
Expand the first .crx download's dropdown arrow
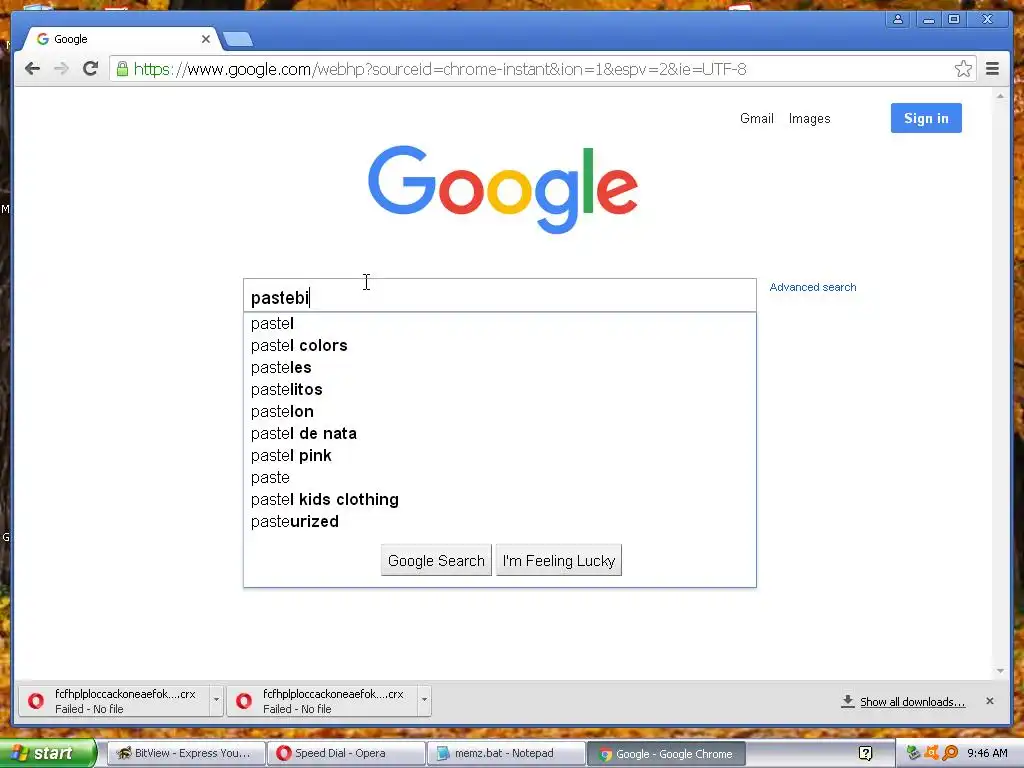(x=216, y=700)
